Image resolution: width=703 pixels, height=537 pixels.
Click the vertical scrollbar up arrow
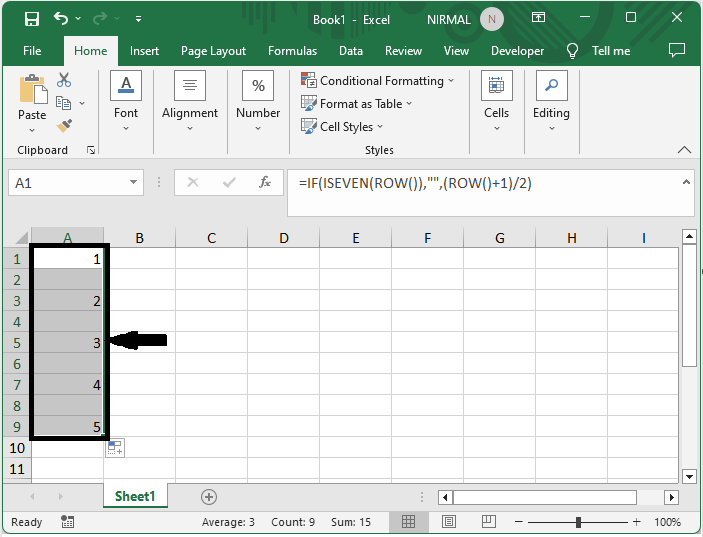point(689,236)
